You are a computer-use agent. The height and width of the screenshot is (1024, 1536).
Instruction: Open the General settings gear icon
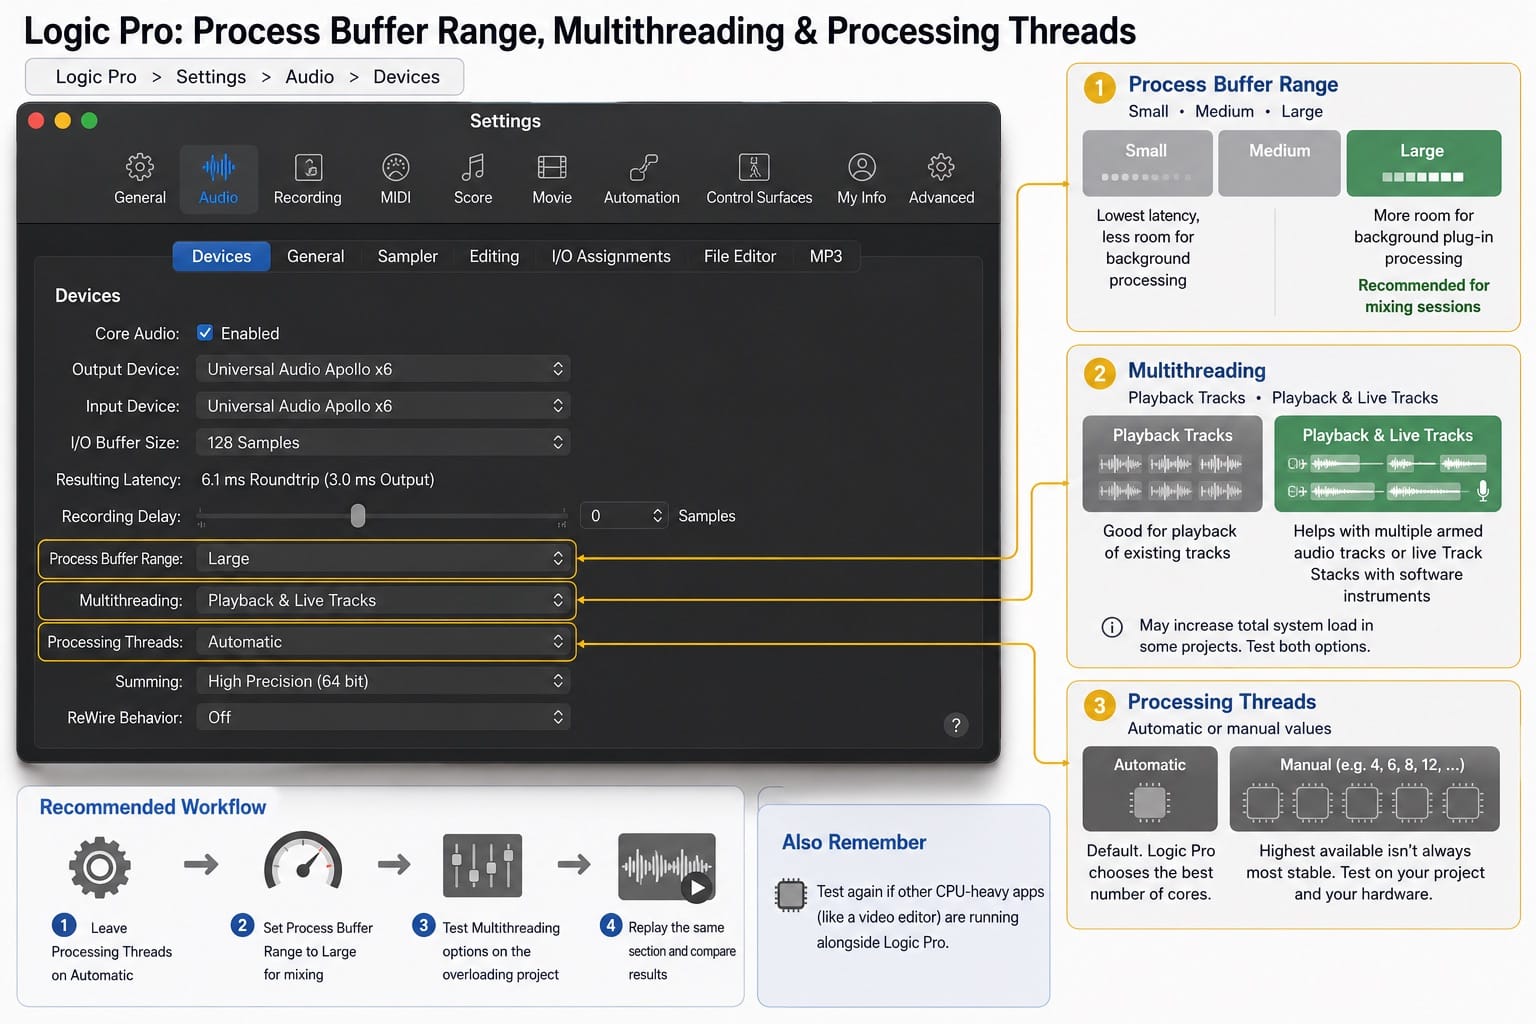pyautogui.click(x=139, y=167)
